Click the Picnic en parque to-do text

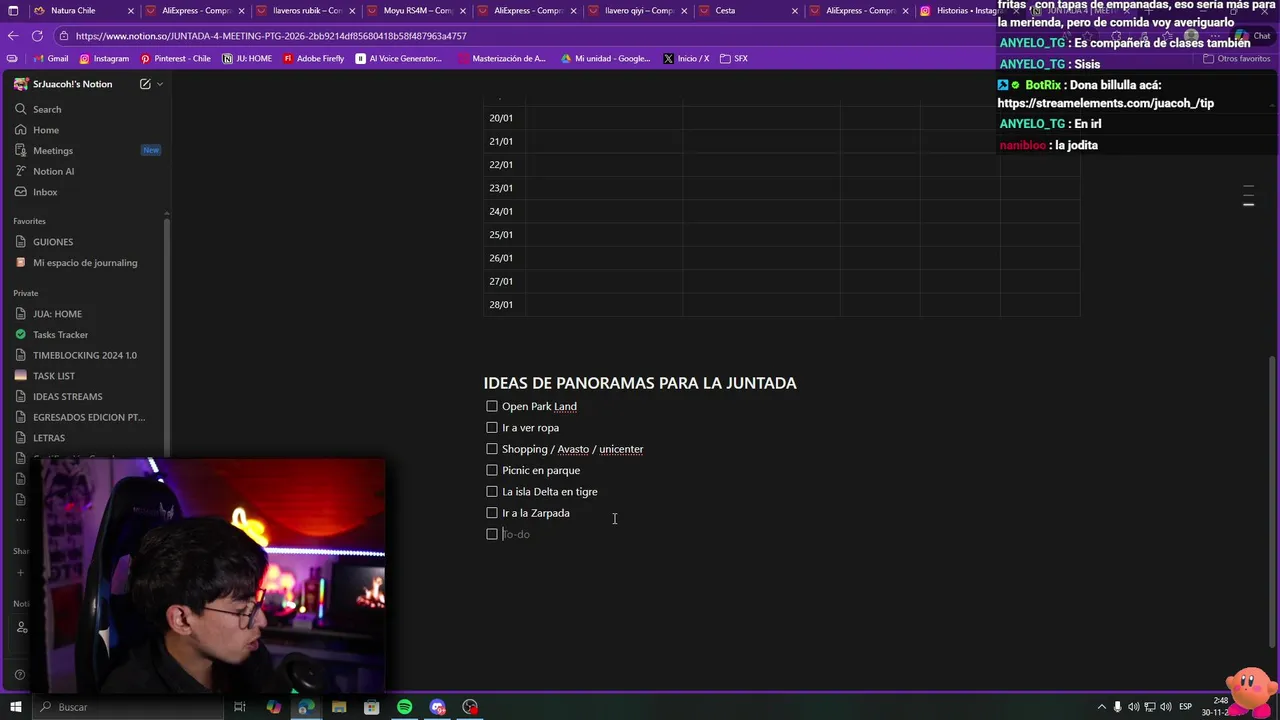(x=541, y=470)
